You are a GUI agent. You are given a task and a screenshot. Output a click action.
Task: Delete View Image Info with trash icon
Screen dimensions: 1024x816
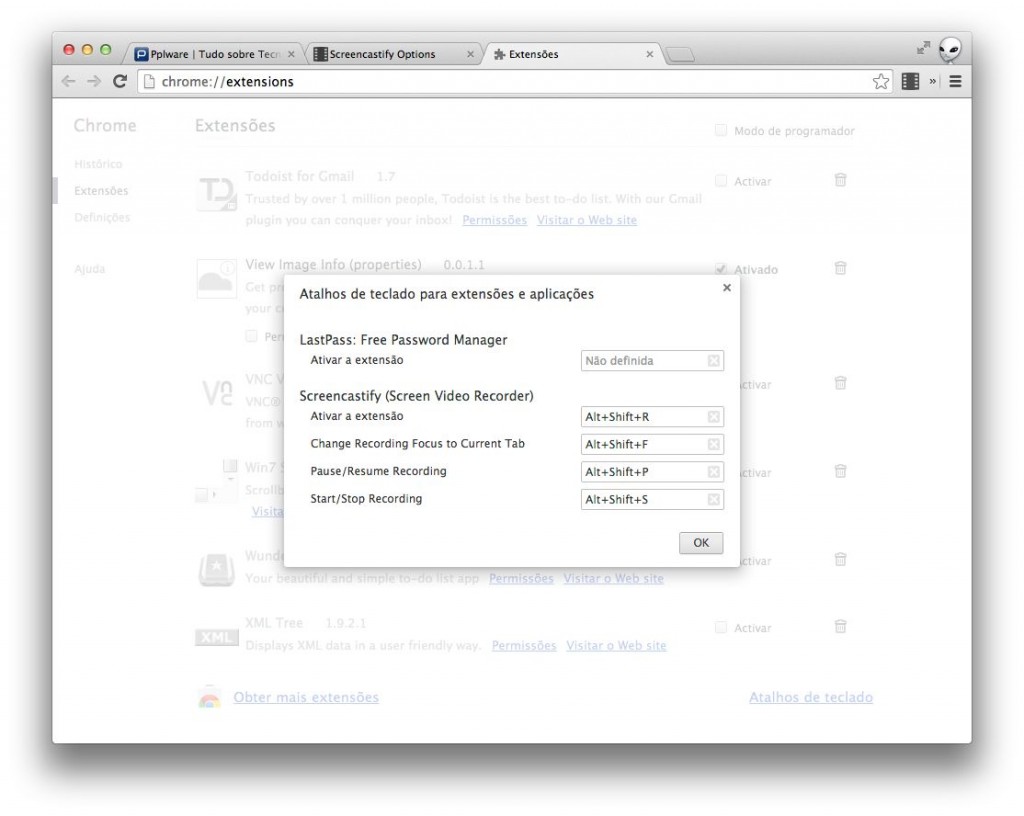tap(840, 268)
